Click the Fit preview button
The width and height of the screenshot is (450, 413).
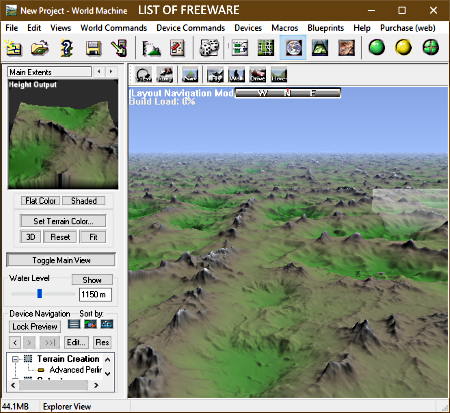point(93,237)
